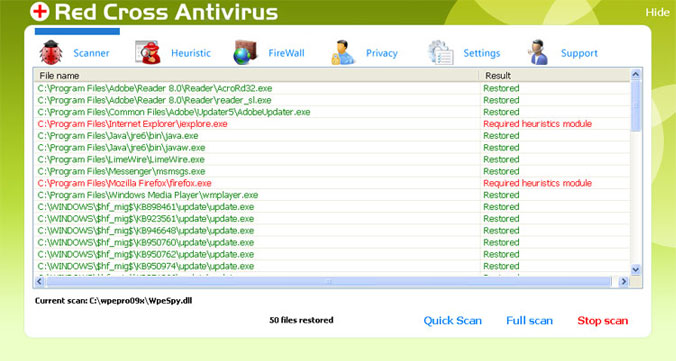Click the 50 files restored text
676x361 pixels.
point(301,320)
